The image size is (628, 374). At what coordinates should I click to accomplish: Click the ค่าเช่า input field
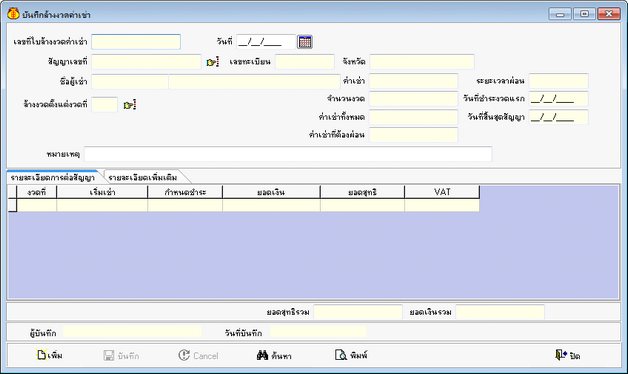(x=413, y=81)
